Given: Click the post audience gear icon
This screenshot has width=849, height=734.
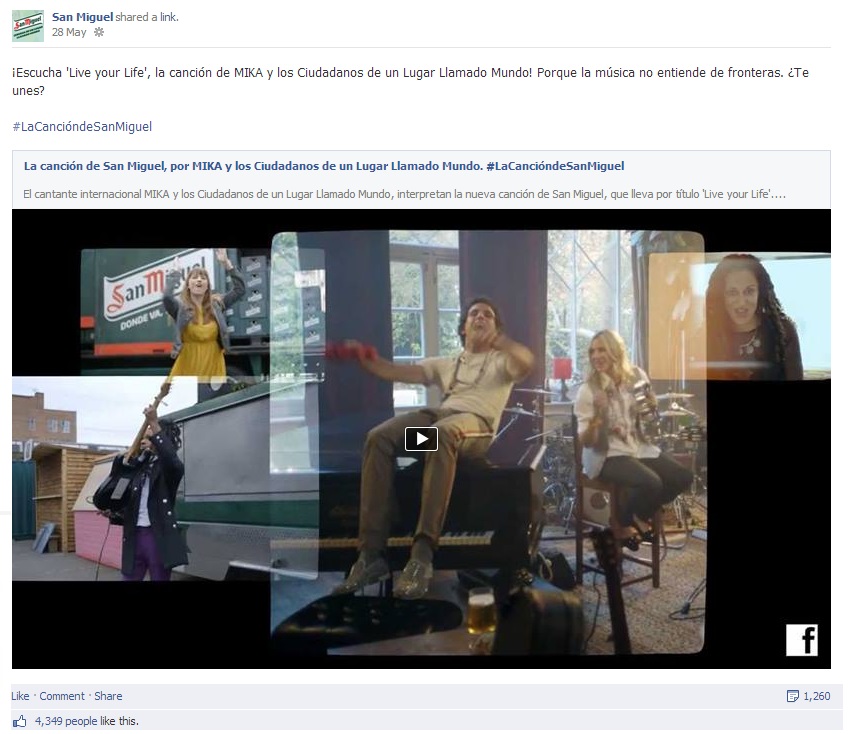Looking at the screenshot, I should [x=99, y=32].
